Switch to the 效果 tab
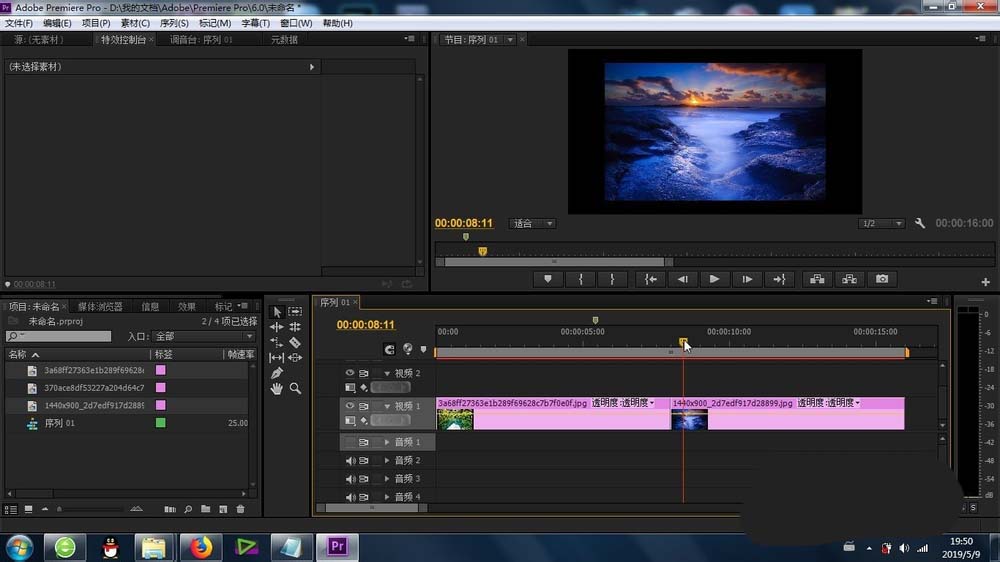The height and width of the screenshot is (562, 1000). click(186, 307)
